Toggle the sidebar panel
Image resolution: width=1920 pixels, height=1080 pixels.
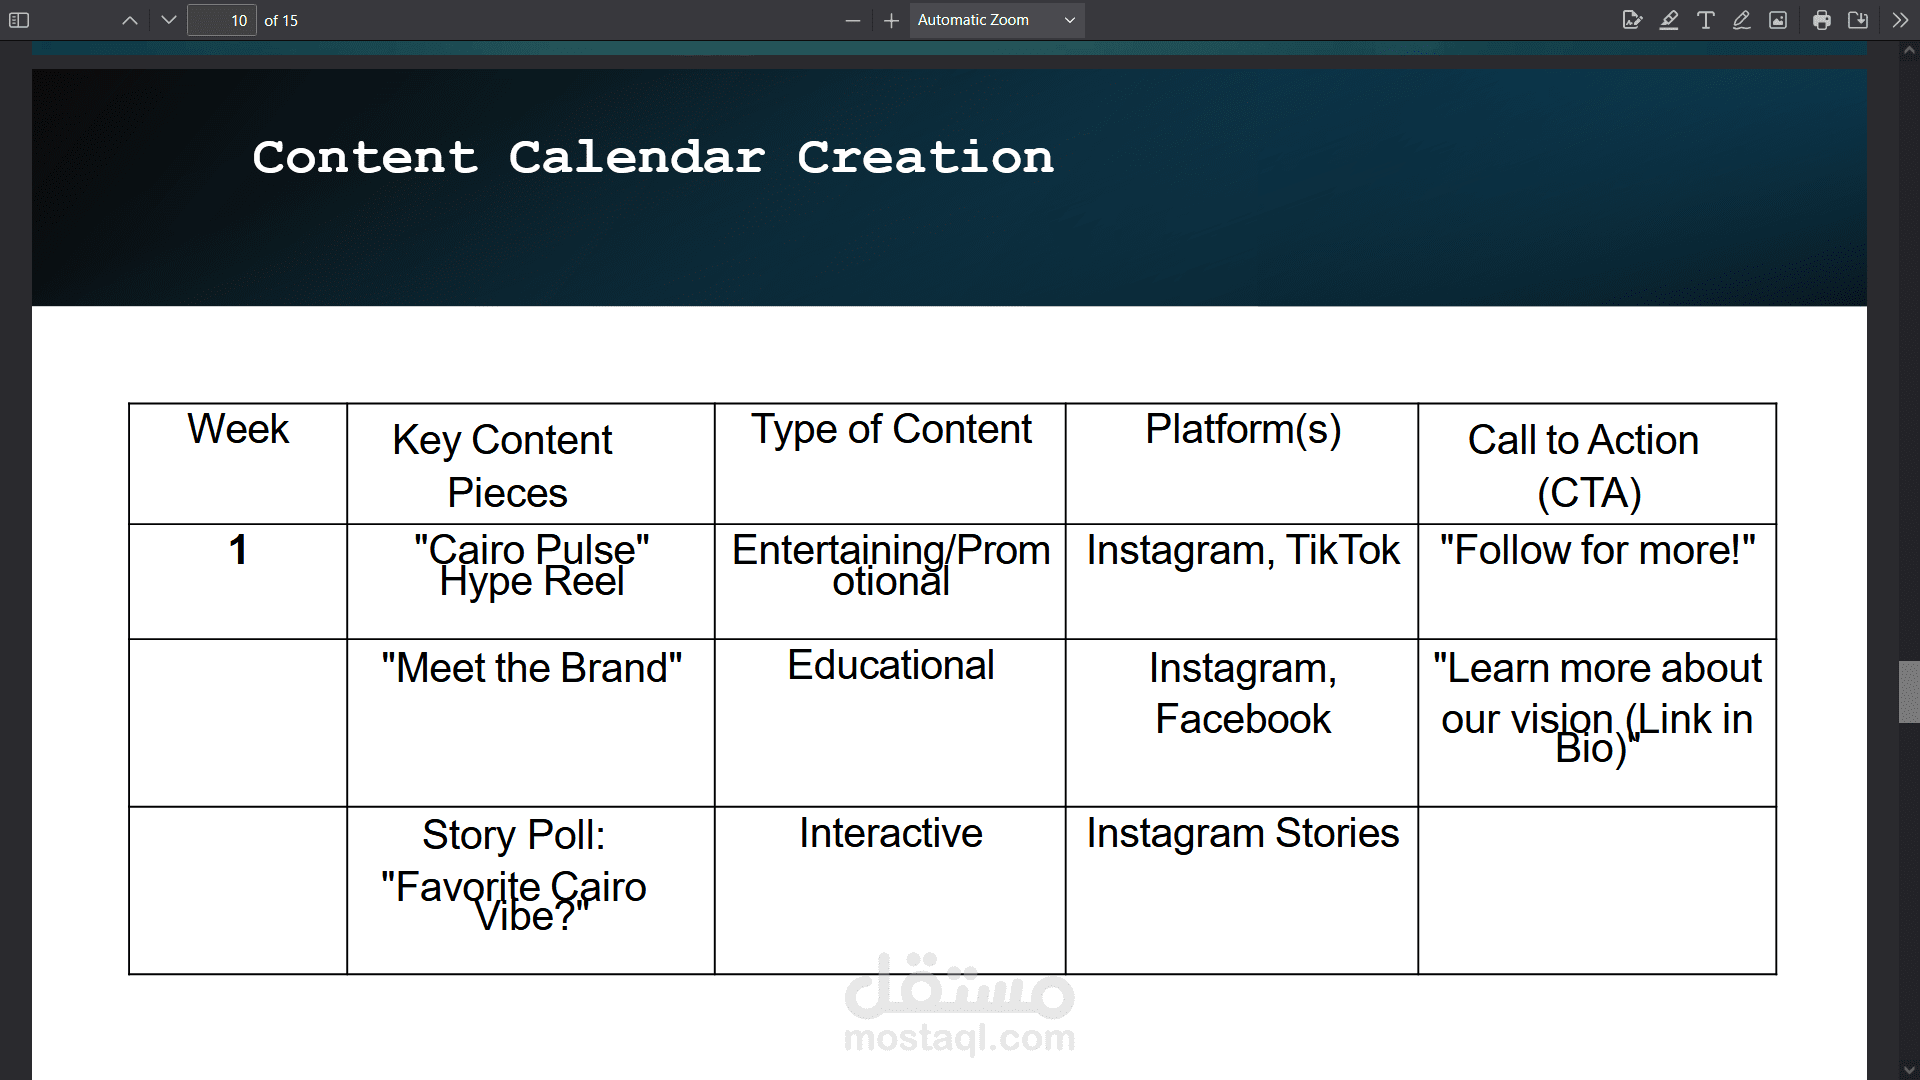tap(19, 20)
